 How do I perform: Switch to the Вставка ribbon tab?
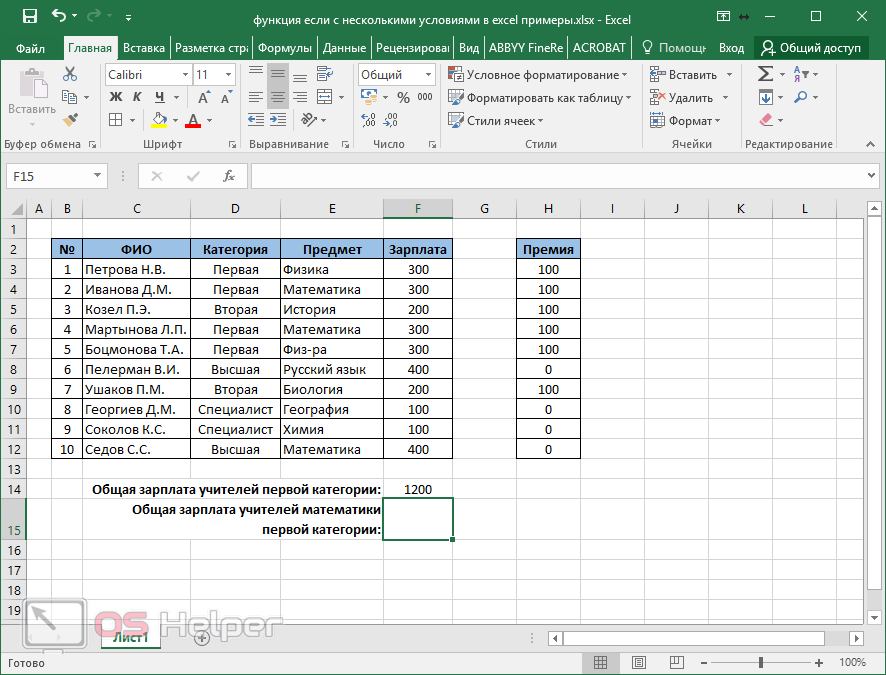pos(144,47)
